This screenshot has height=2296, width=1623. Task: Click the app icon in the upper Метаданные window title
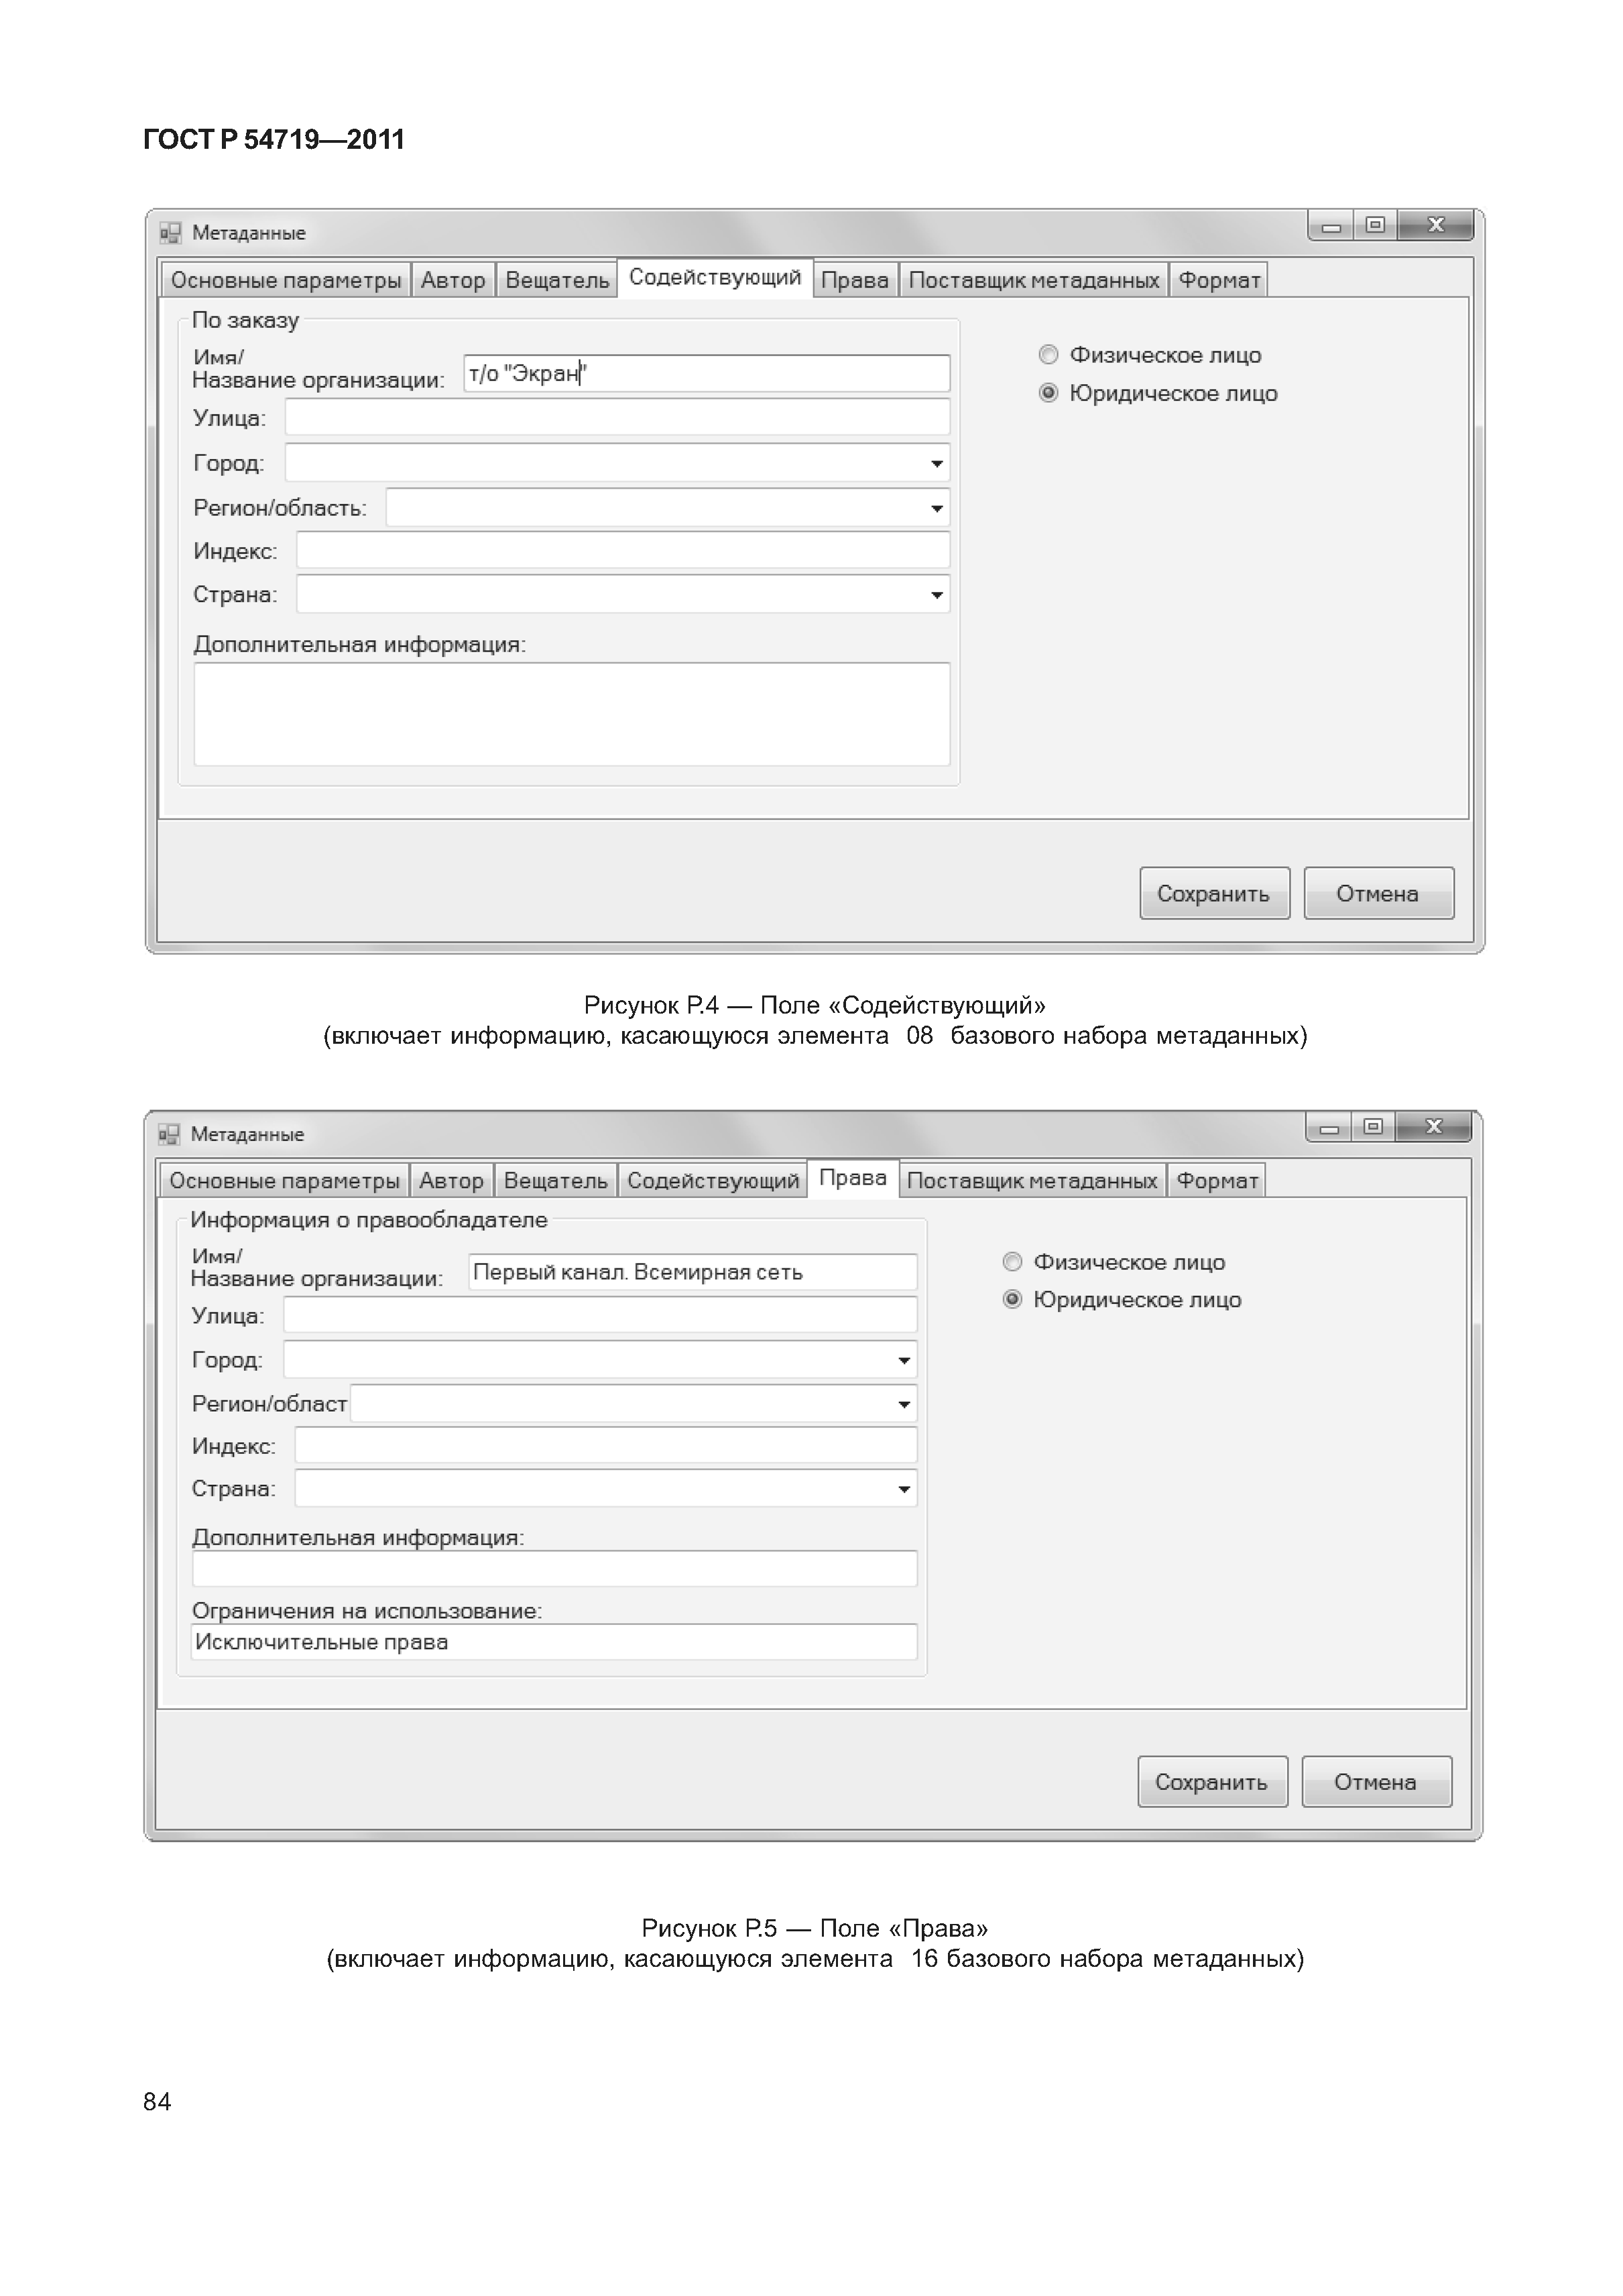pyautogui.click(x=170, y=233)
